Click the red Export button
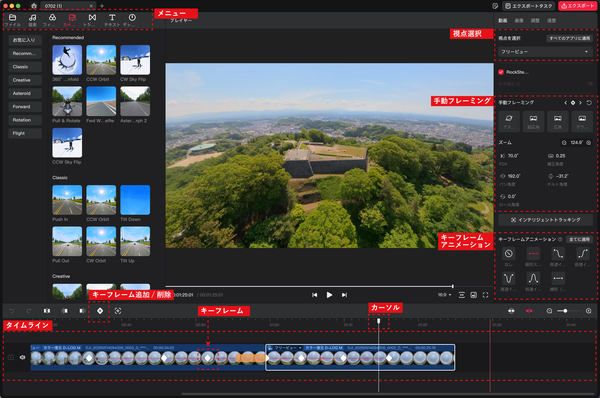 [x=577, y=6]
